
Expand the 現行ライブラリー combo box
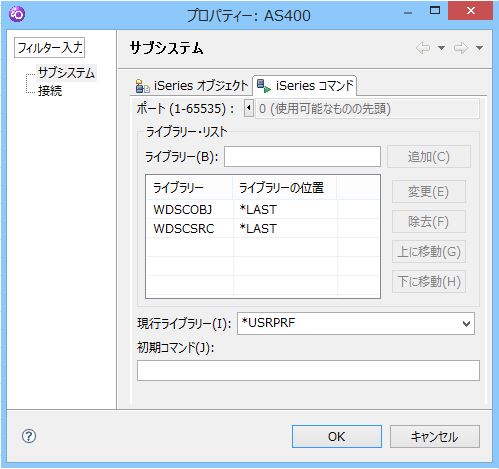(x=466, y=323)
